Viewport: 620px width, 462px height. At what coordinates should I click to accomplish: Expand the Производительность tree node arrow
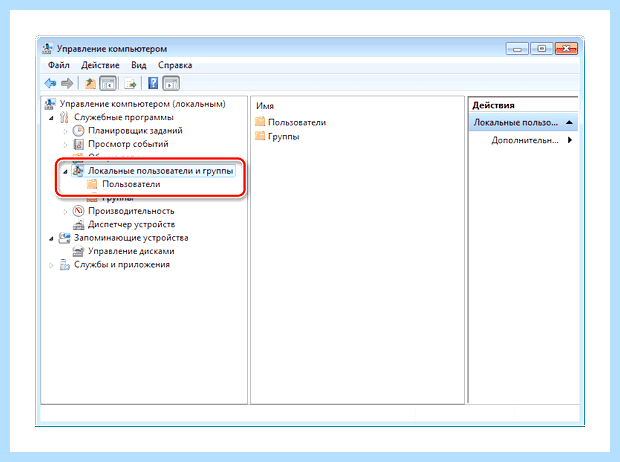click(x=65, y=212)
